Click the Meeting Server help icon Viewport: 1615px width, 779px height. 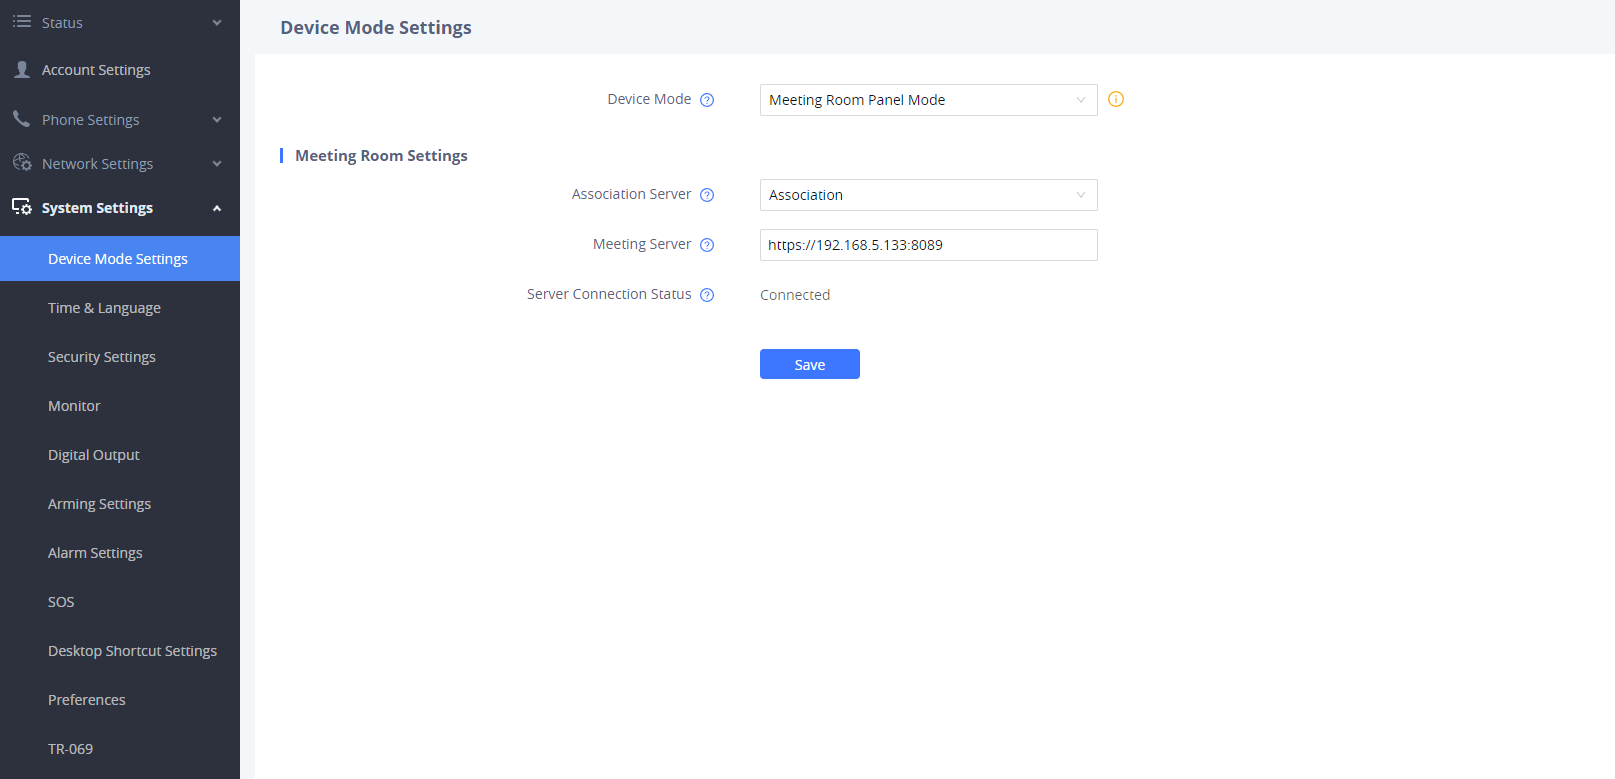707,245
